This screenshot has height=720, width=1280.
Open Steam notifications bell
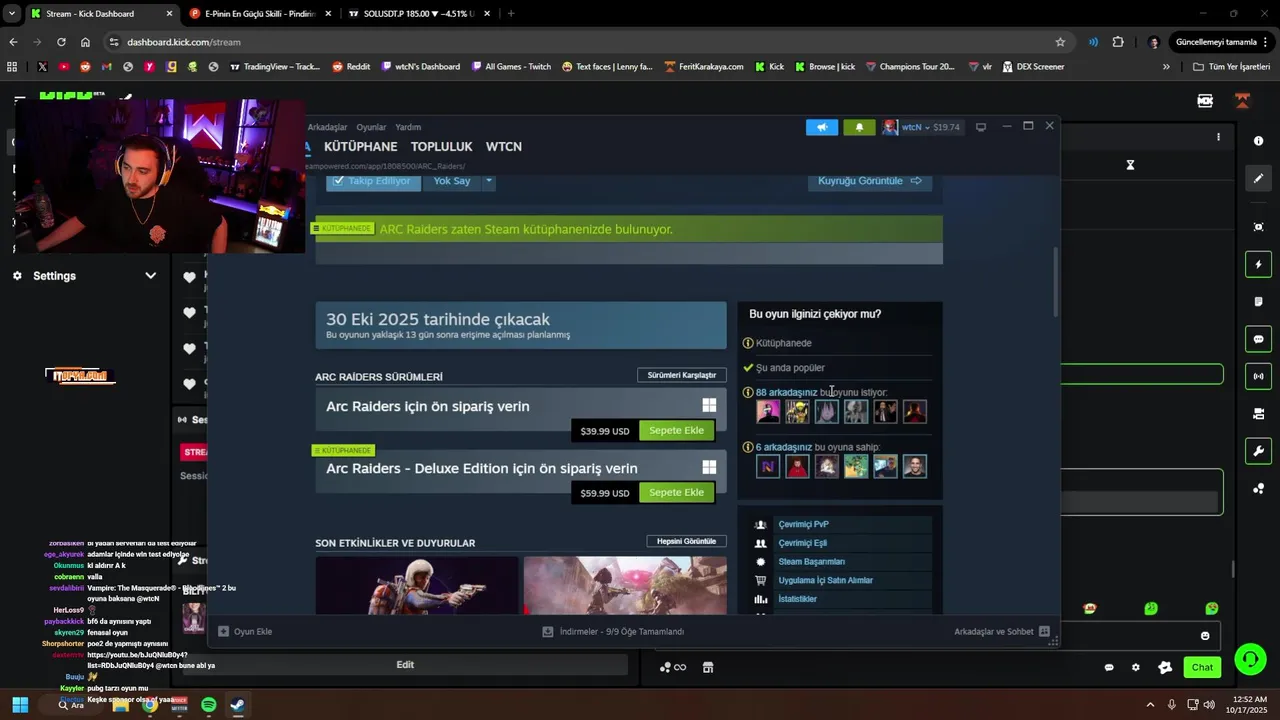pyautogui.click(x=859, y=127)
